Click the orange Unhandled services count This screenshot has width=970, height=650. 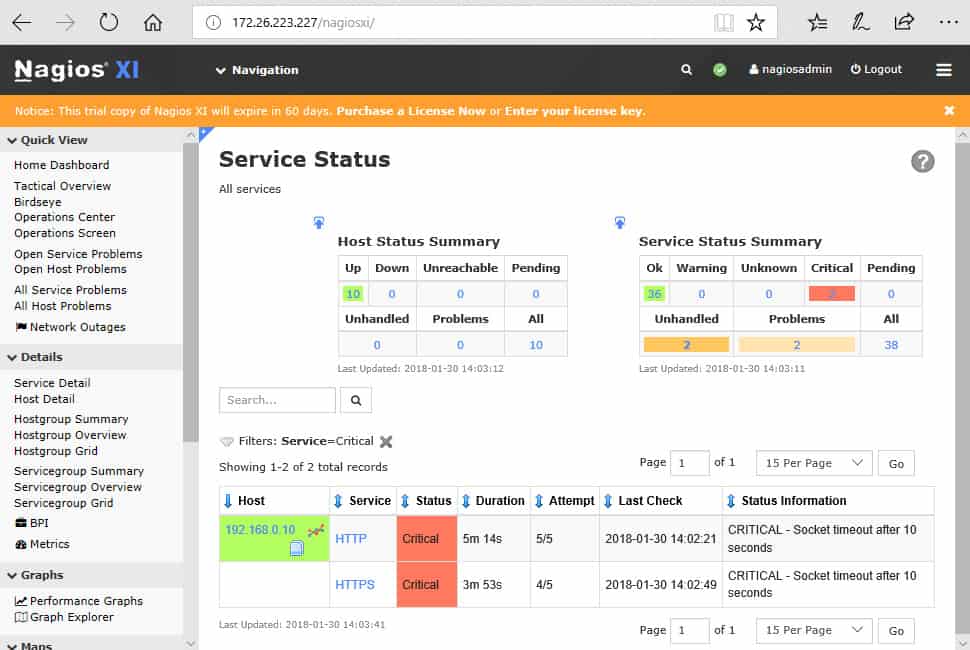(686, 344)
